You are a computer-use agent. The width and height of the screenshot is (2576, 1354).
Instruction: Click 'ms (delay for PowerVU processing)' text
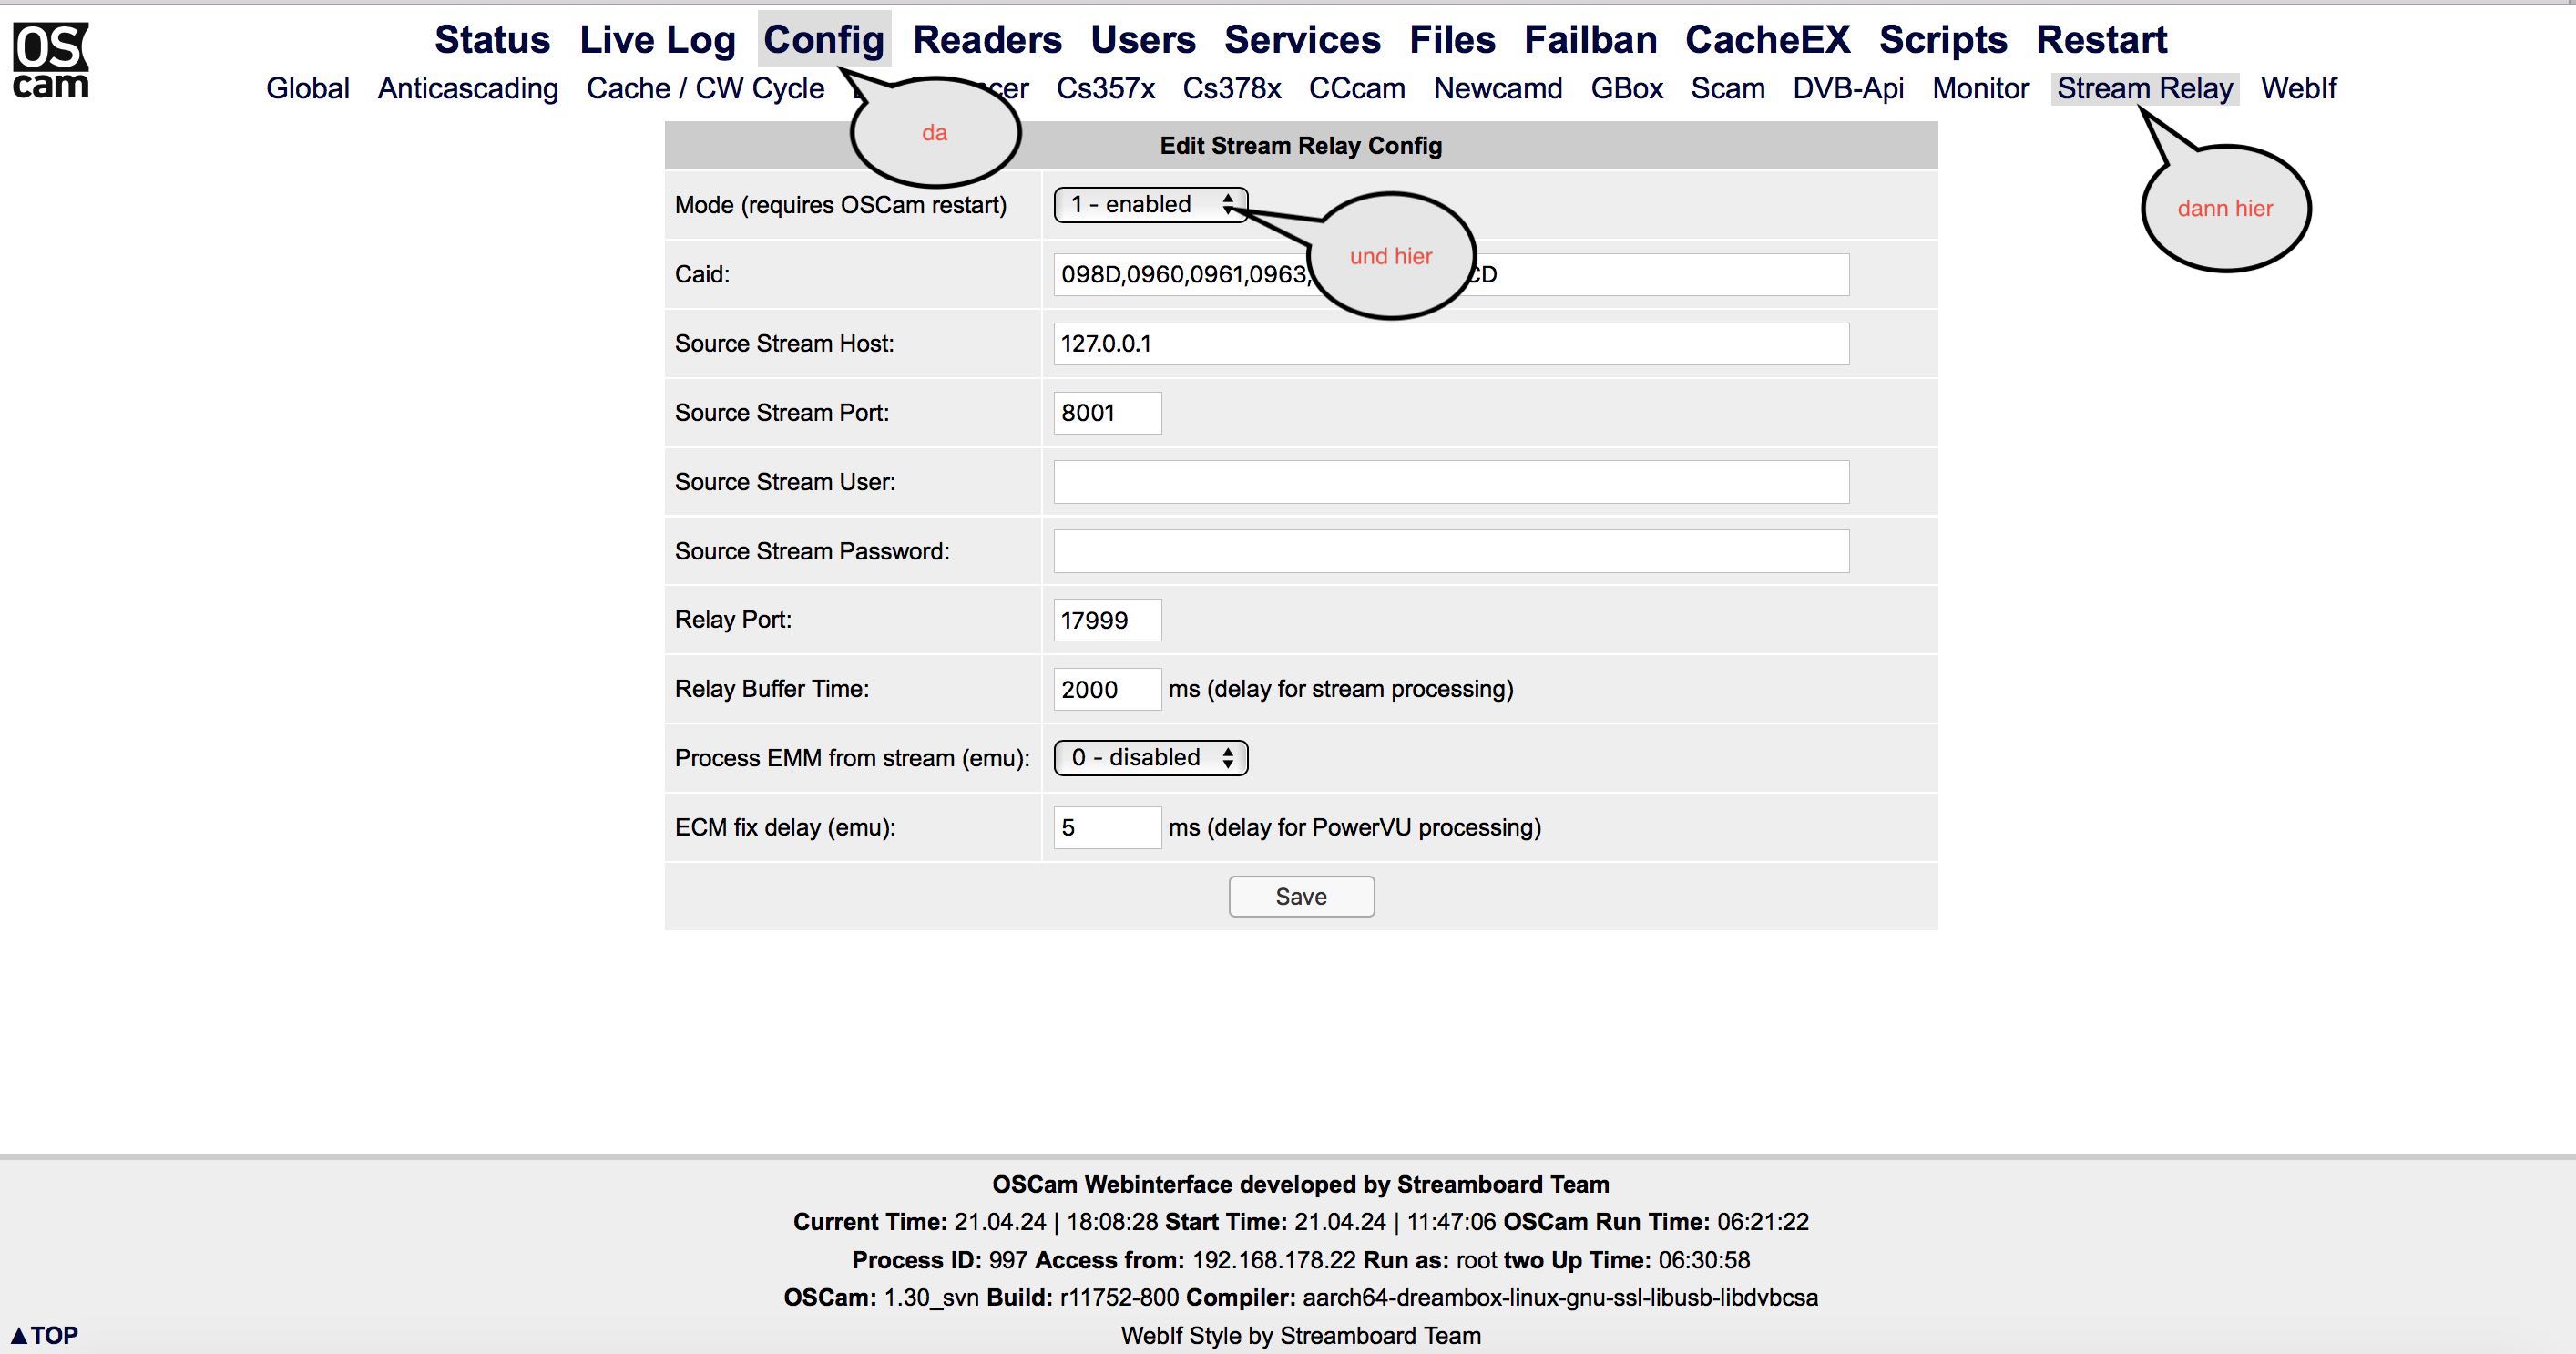1355,828
